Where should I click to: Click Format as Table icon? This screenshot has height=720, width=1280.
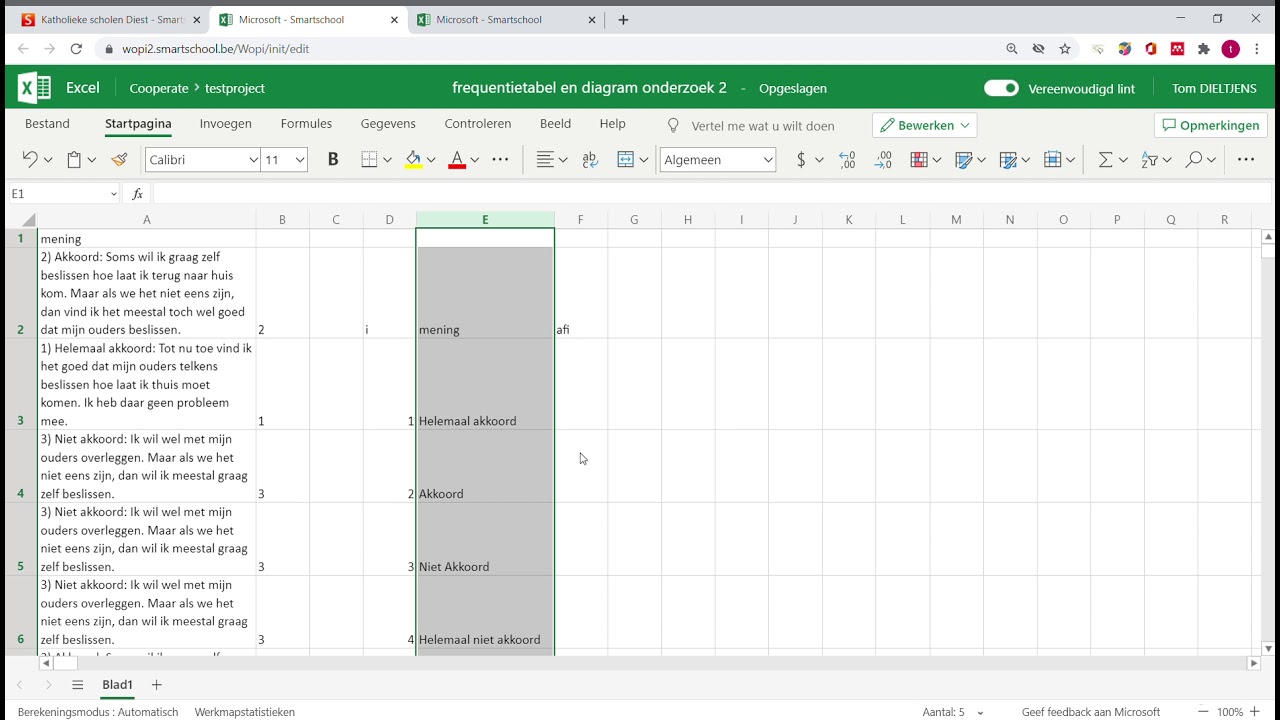coord(964,160)
